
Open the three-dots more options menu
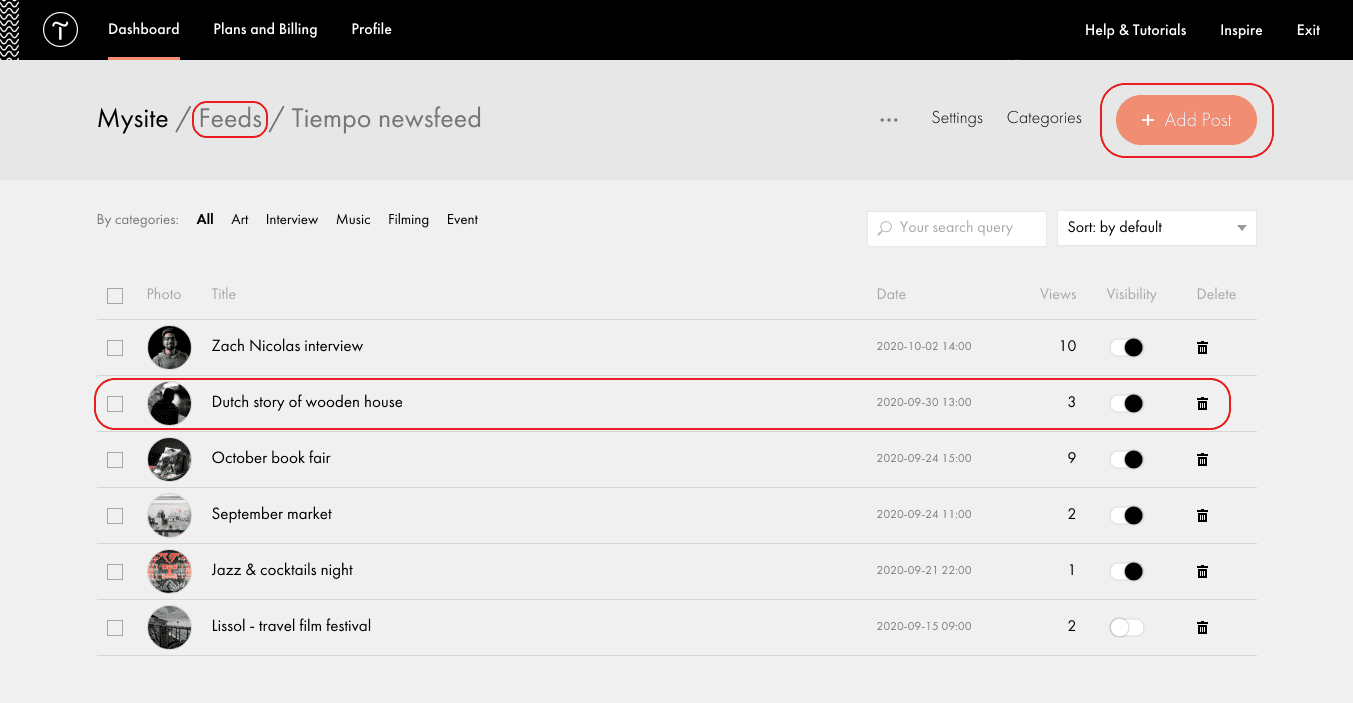(888, 119)
